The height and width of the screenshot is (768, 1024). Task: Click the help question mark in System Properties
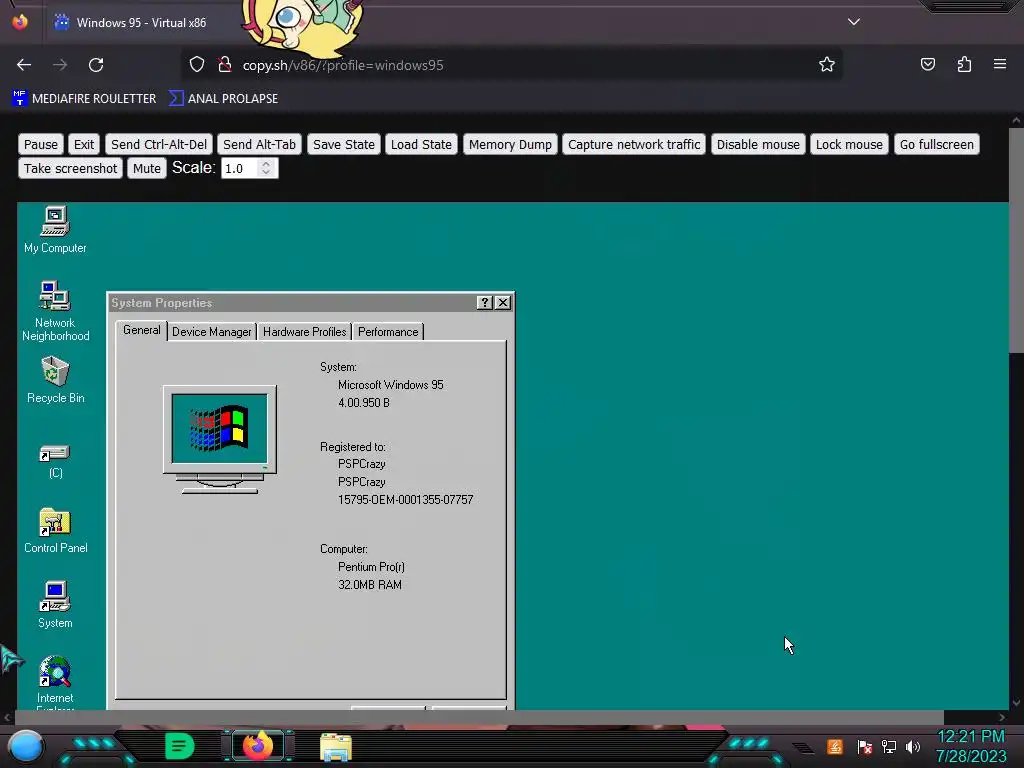click(x=484, y=302)
